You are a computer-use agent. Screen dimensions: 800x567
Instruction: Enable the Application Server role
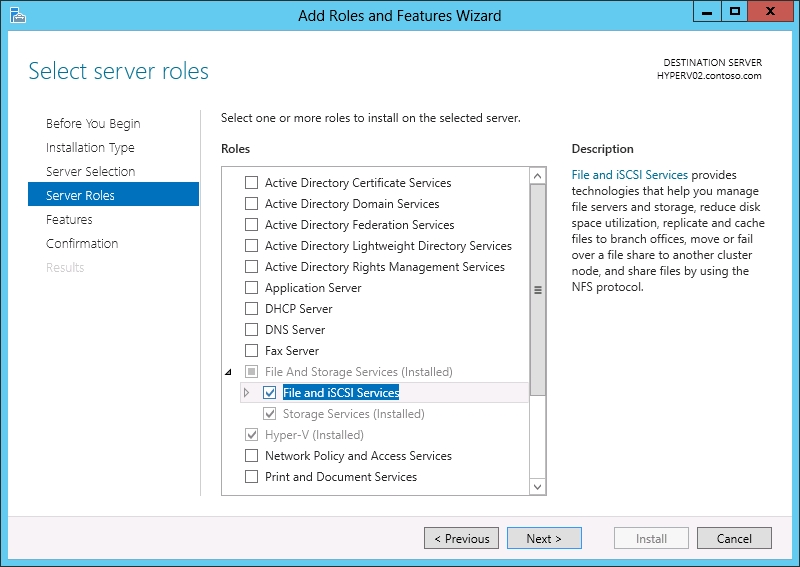(252, 288)
